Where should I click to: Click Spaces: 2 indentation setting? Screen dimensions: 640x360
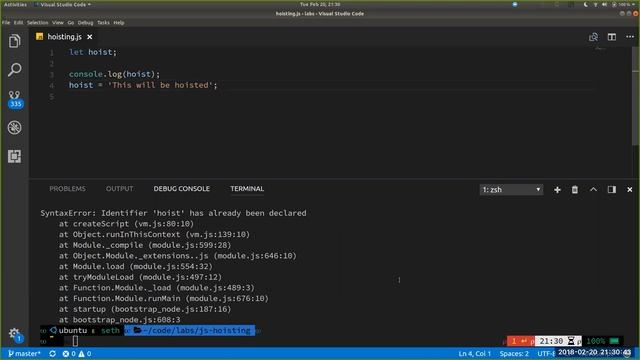[514, 353]
